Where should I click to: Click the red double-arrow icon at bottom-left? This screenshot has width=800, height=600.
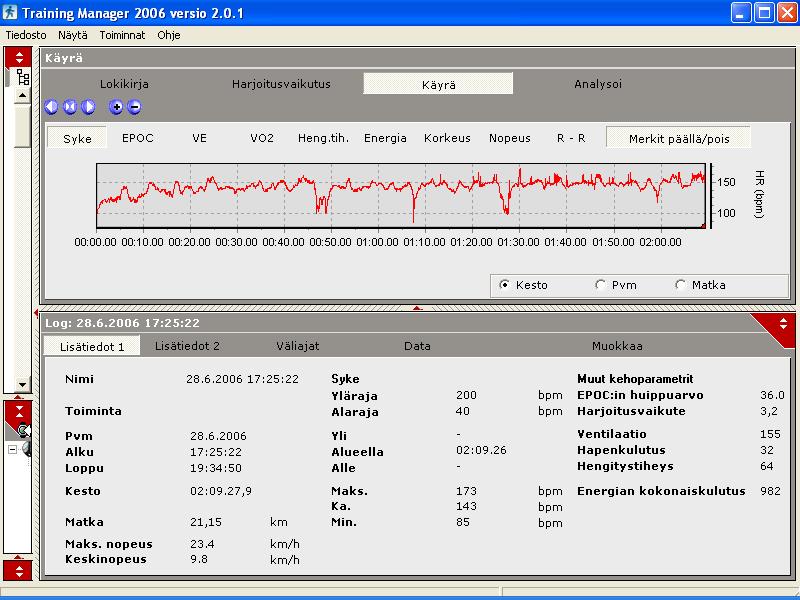[x=20, y=570]
